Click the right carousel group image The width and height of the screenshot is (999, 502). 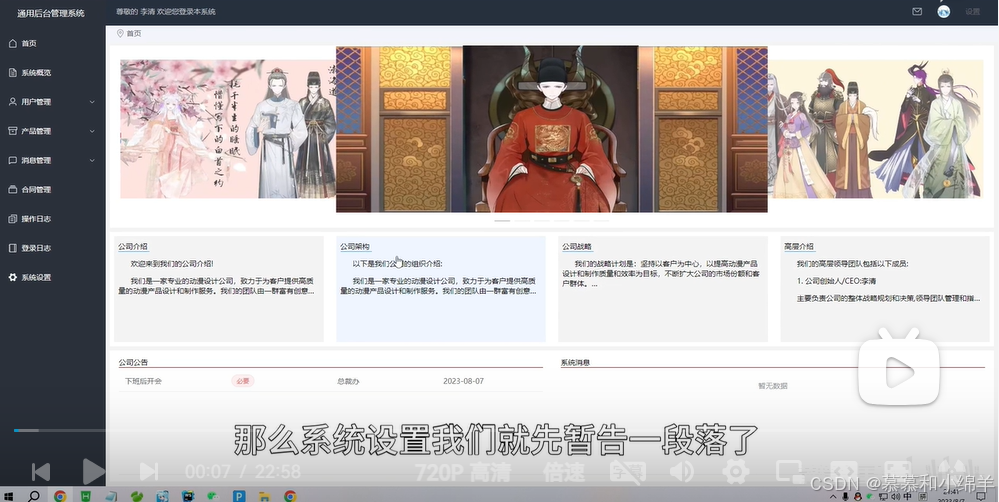875,129
